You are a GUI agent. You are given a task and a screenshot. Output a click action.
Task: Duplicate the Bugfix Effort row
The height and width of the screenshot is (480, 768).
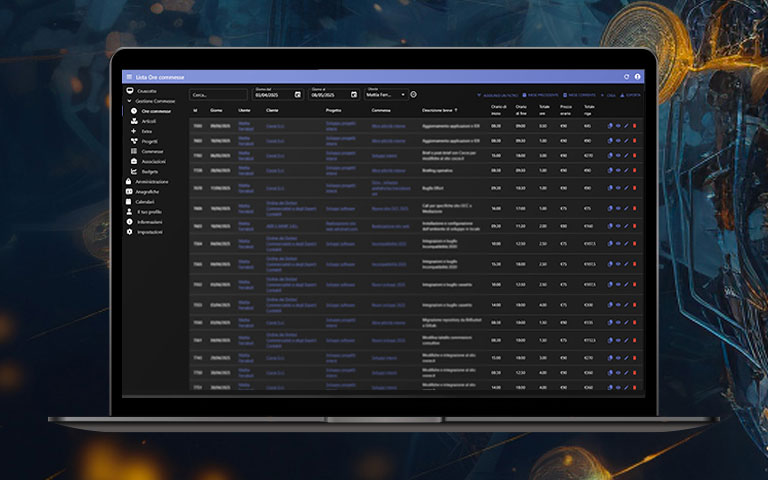(610, 188)
